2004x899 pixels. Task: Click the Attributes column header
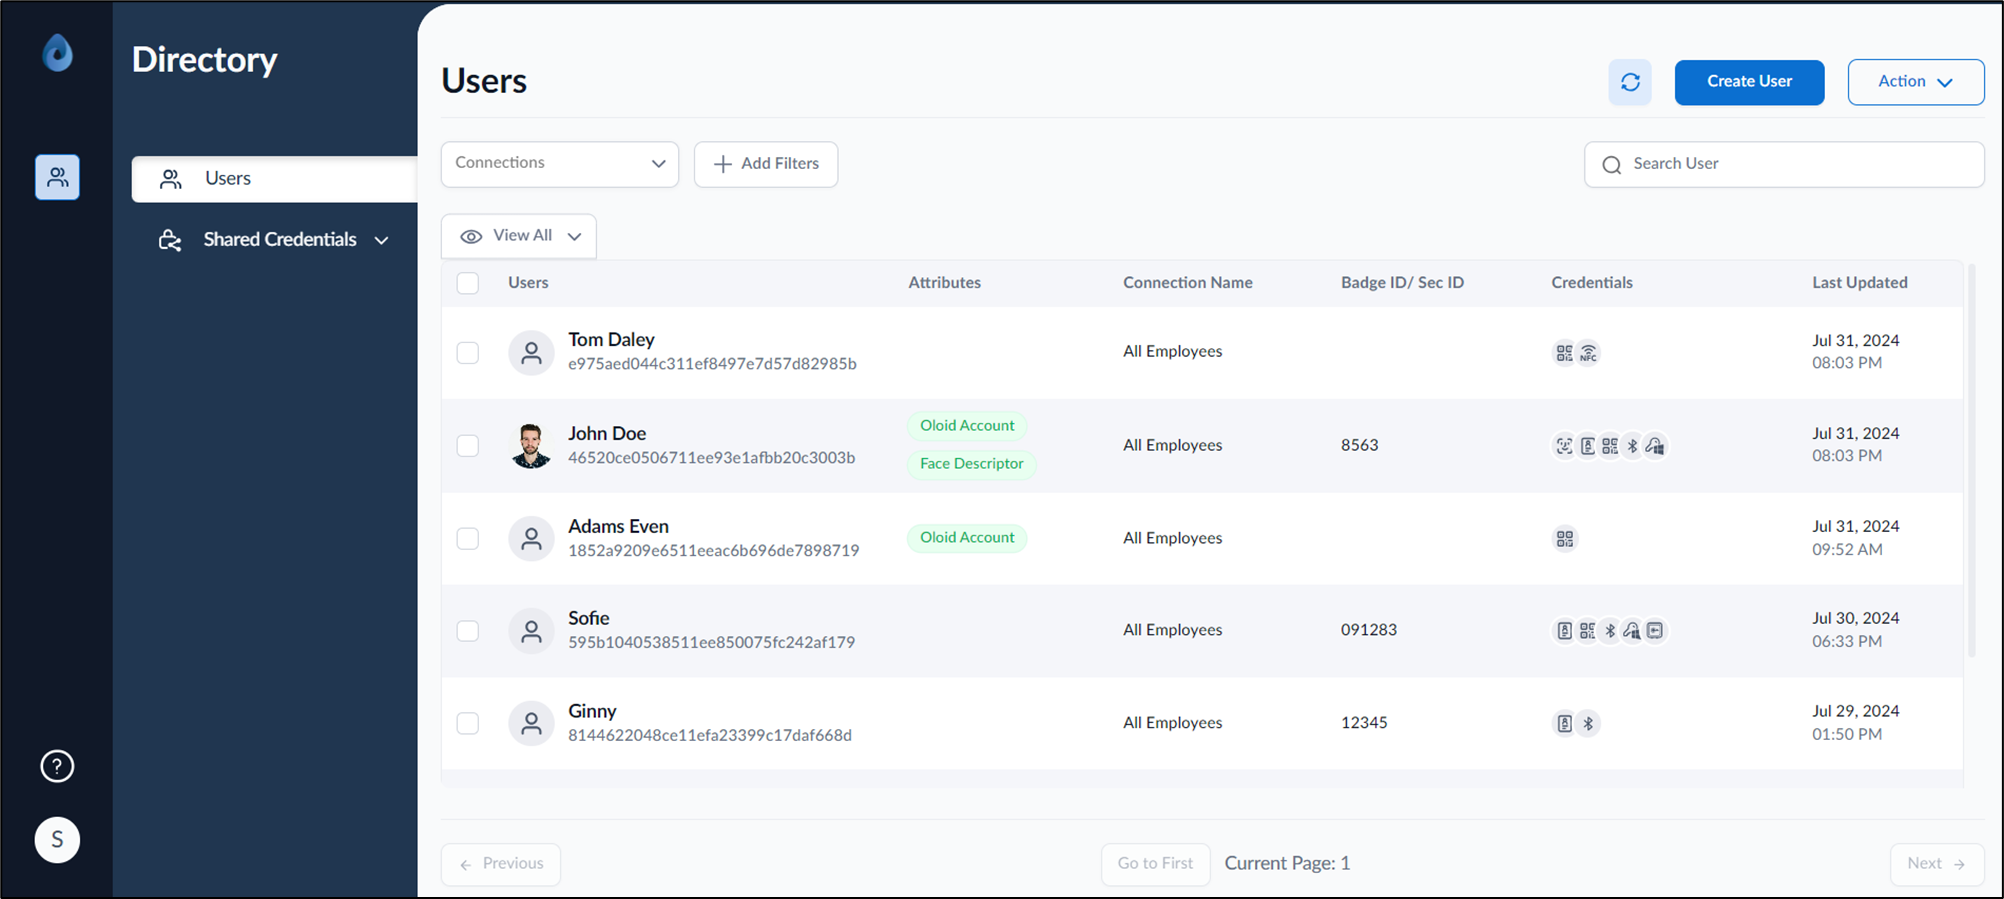944,283
